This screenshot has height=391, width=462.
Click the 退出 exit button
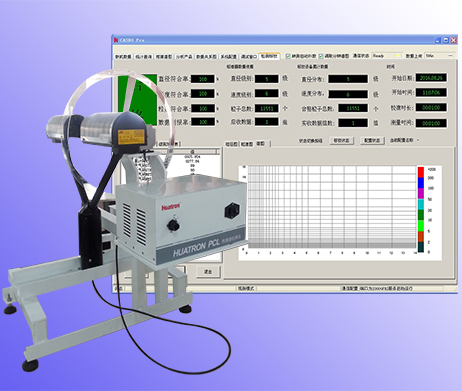(x=208, y=272)
